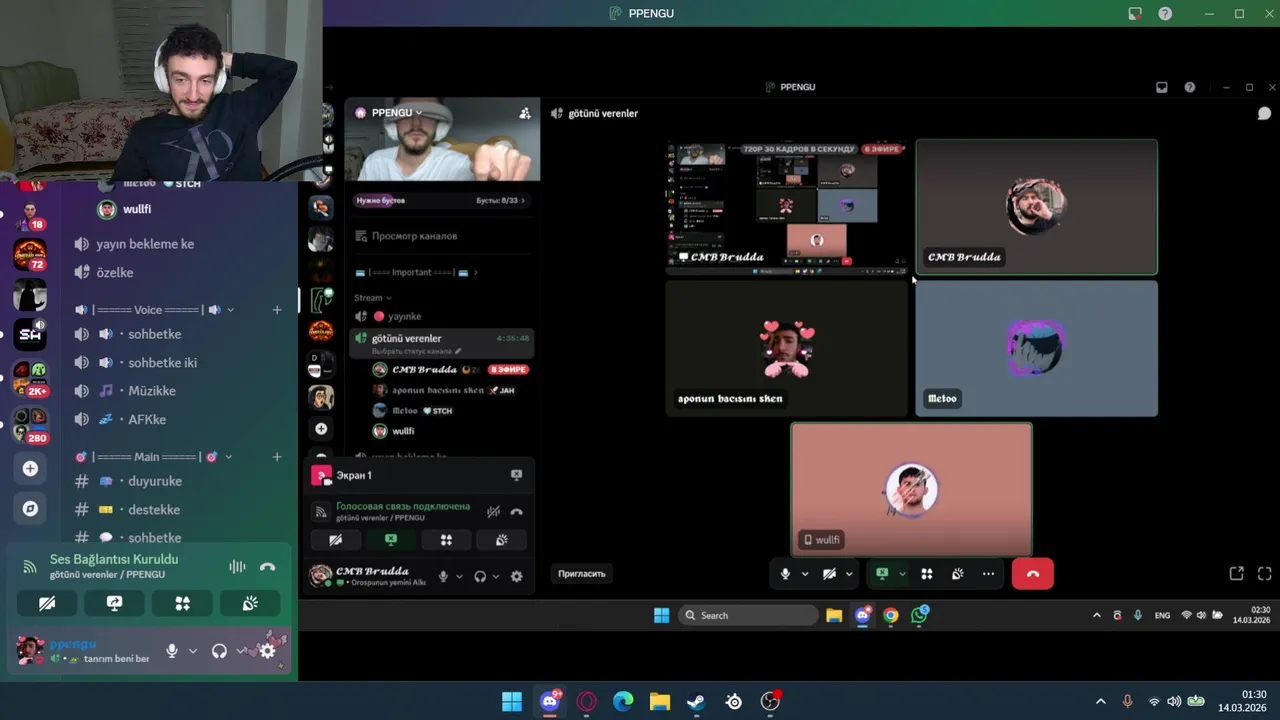The height and width of the screenshot is (720, 1280).
Task: Open camera options arrow in call controls
Action: 849,574
